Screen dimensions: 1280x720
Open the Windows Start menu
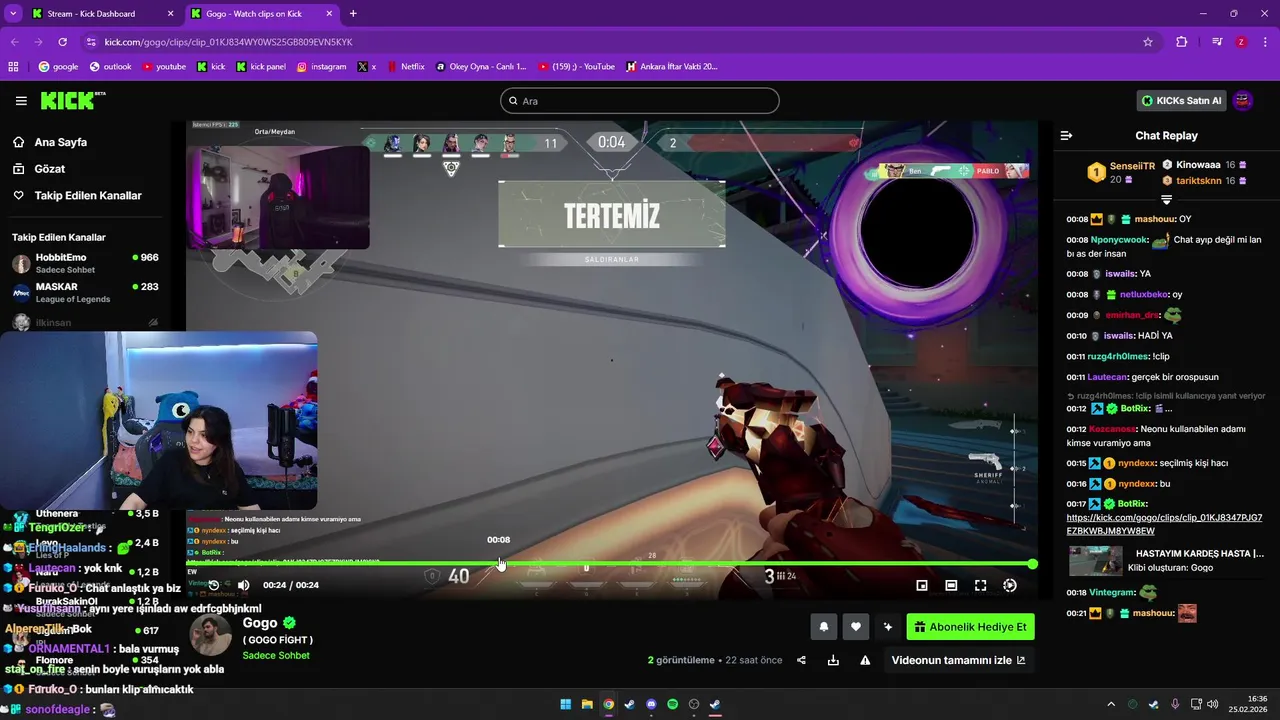565,704
